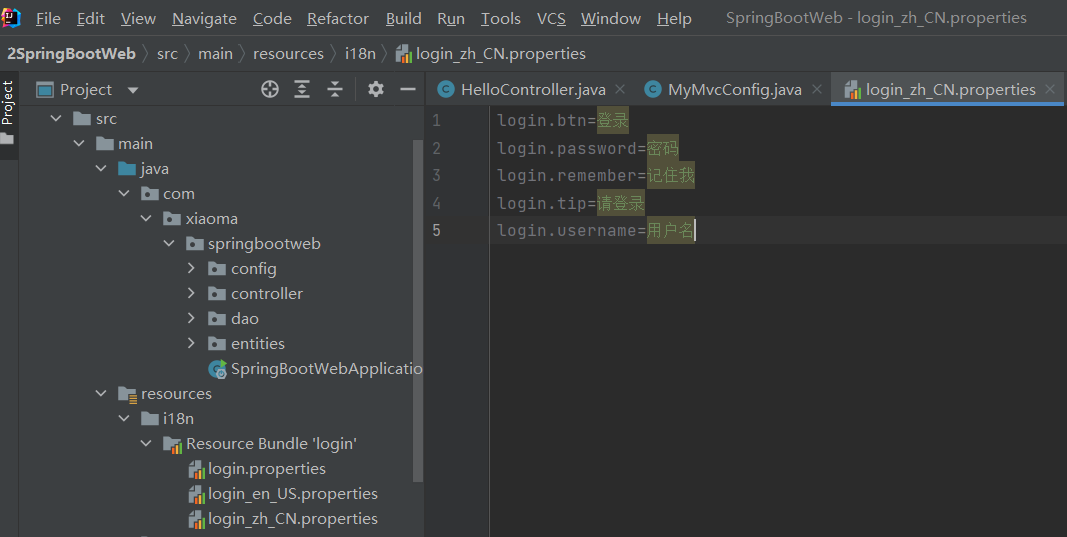Click the SpringBootWebApplication run class icon
1067x537 pixels.
click(218, 369)
